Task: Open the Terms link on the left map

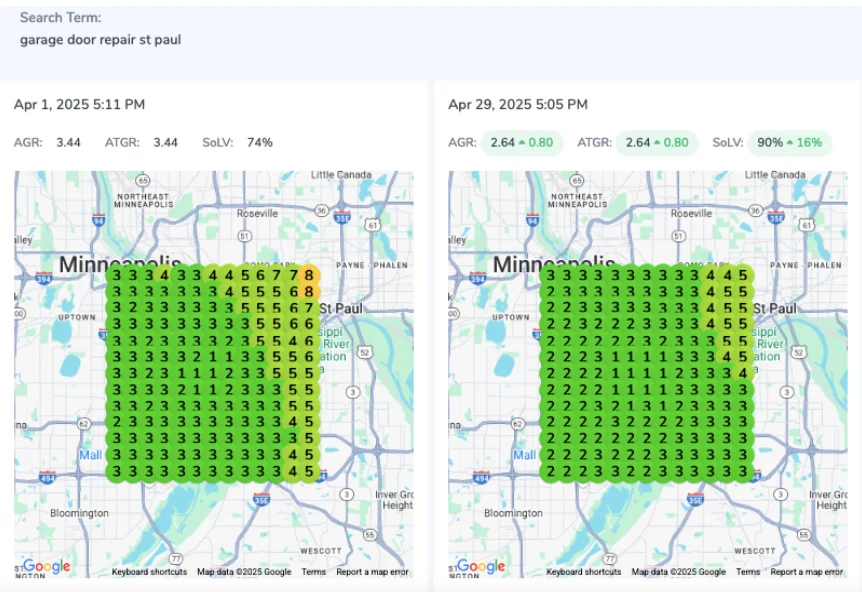Action: click(314, 572)
